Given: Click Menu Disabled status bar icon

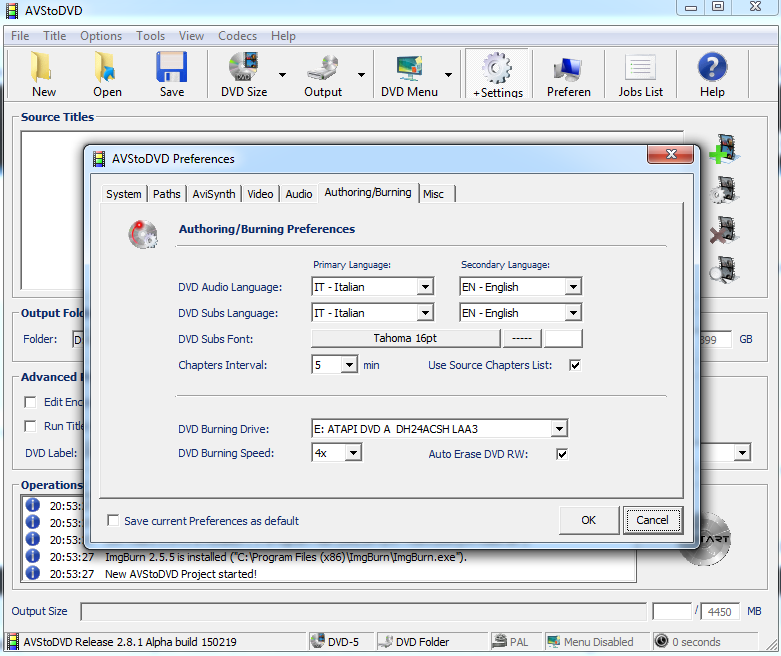Looking at the screenshot, I should [553, 641].
